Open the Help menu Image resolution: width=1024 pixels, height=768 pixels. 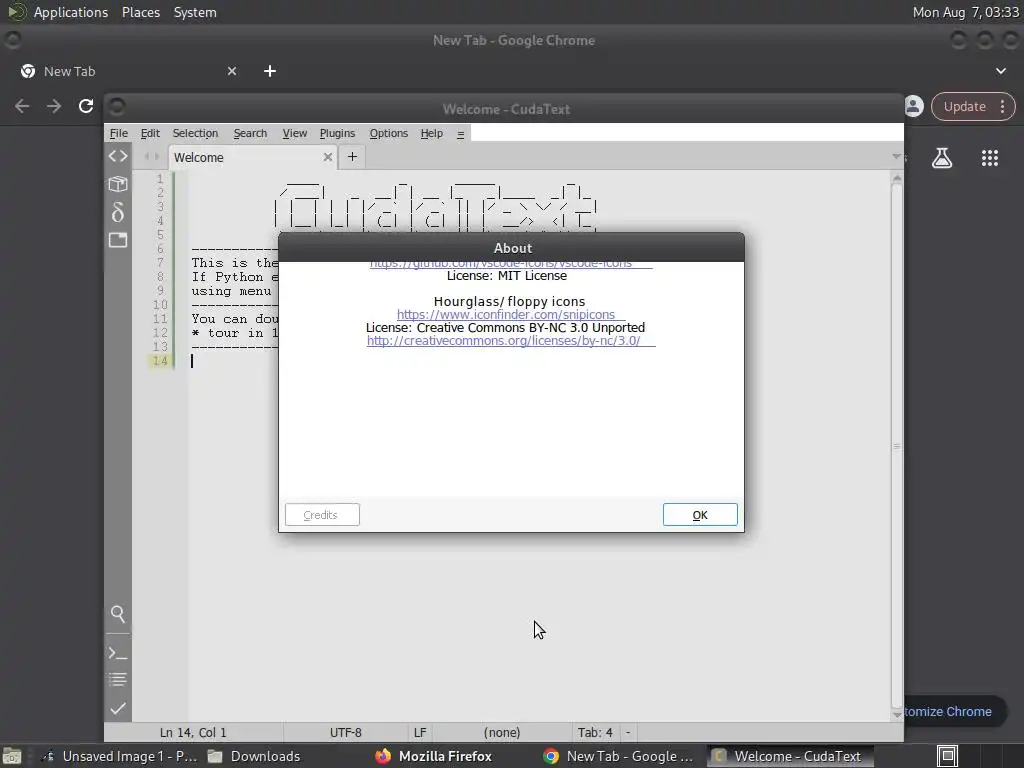point(432,133)
